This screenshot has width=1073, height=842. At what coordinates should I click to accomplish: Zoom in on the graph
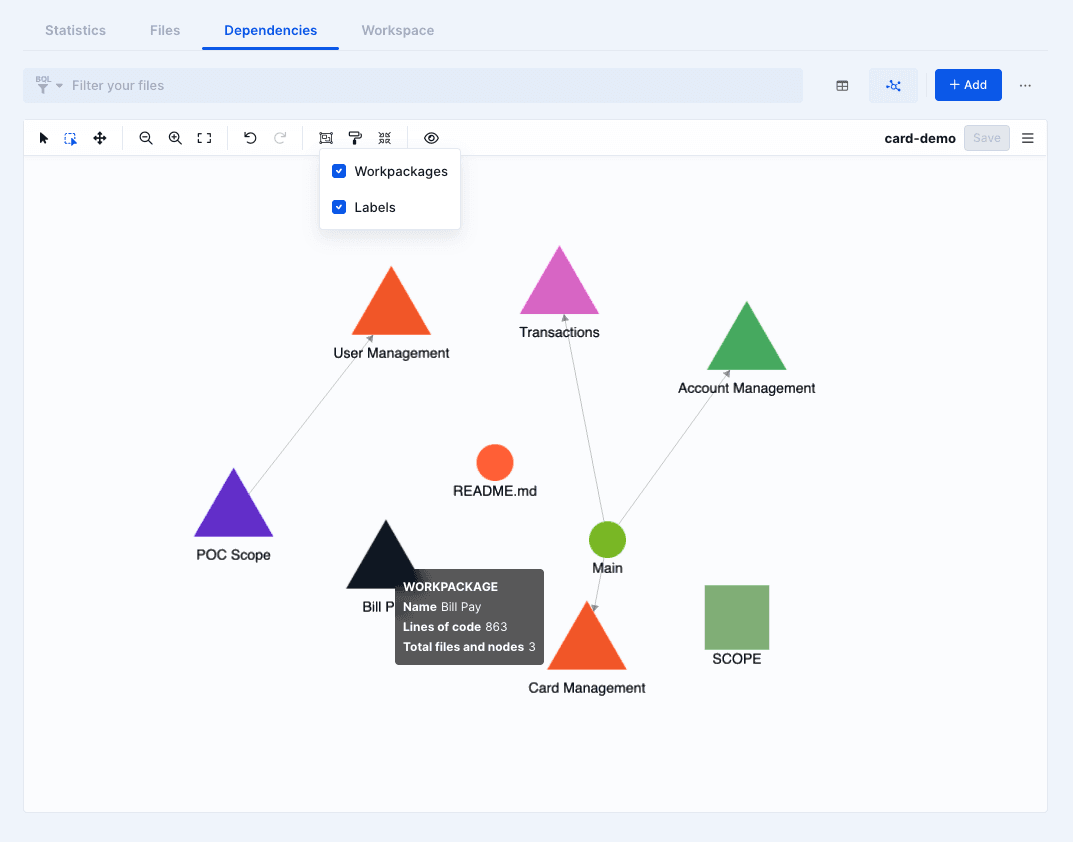tap(175, 138)
